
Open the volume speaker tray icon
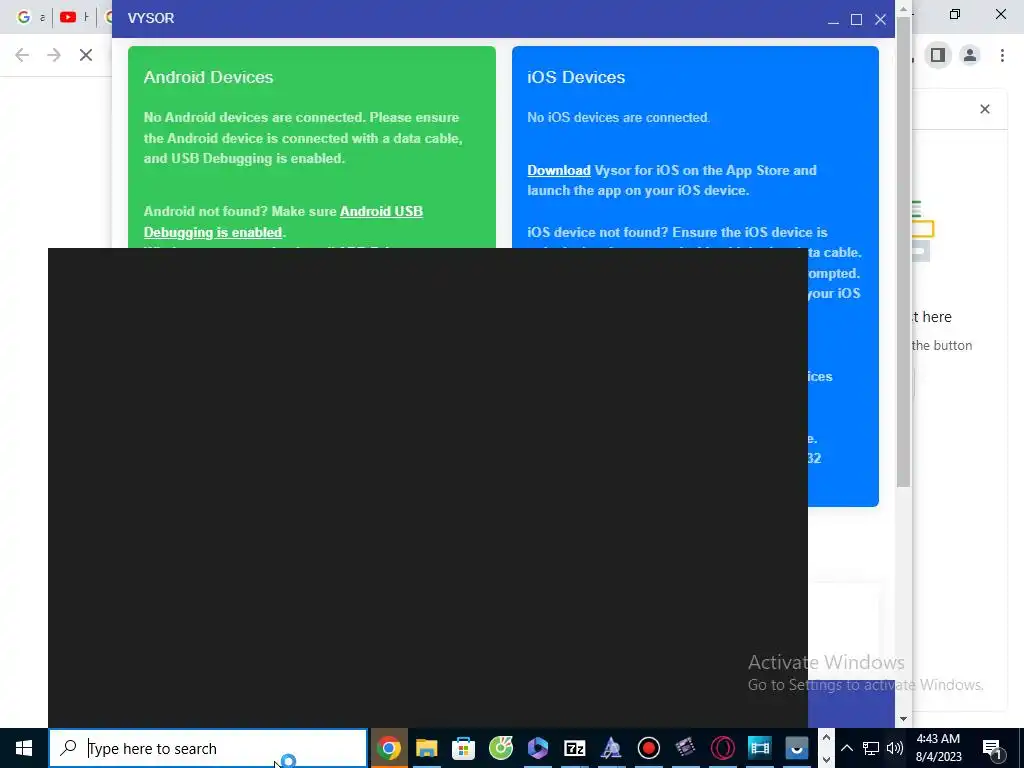[x=895, y=748]
